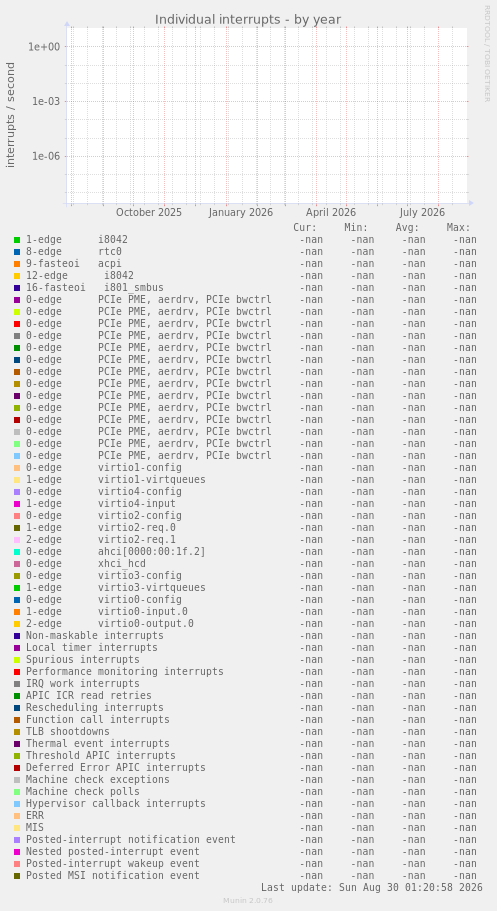
Task: Click the Max: column header
Action: point(459,228)
